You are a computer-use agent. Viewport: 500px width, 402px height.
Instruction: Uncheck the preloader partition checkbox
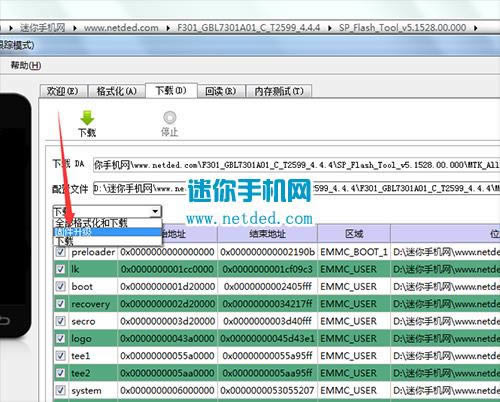[x=60, y=252]
